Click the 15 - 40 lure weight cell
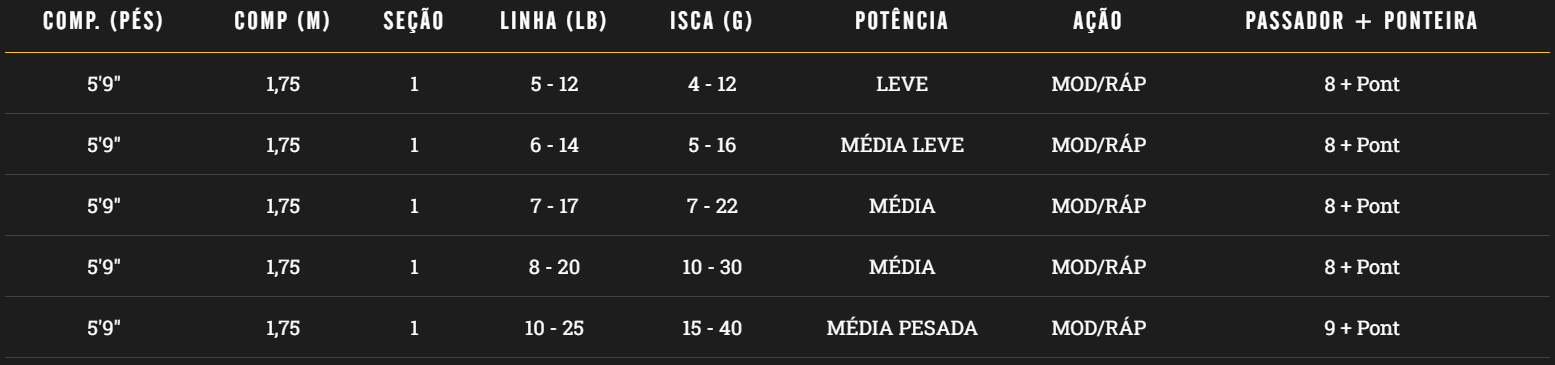 [x=712, y=329]
